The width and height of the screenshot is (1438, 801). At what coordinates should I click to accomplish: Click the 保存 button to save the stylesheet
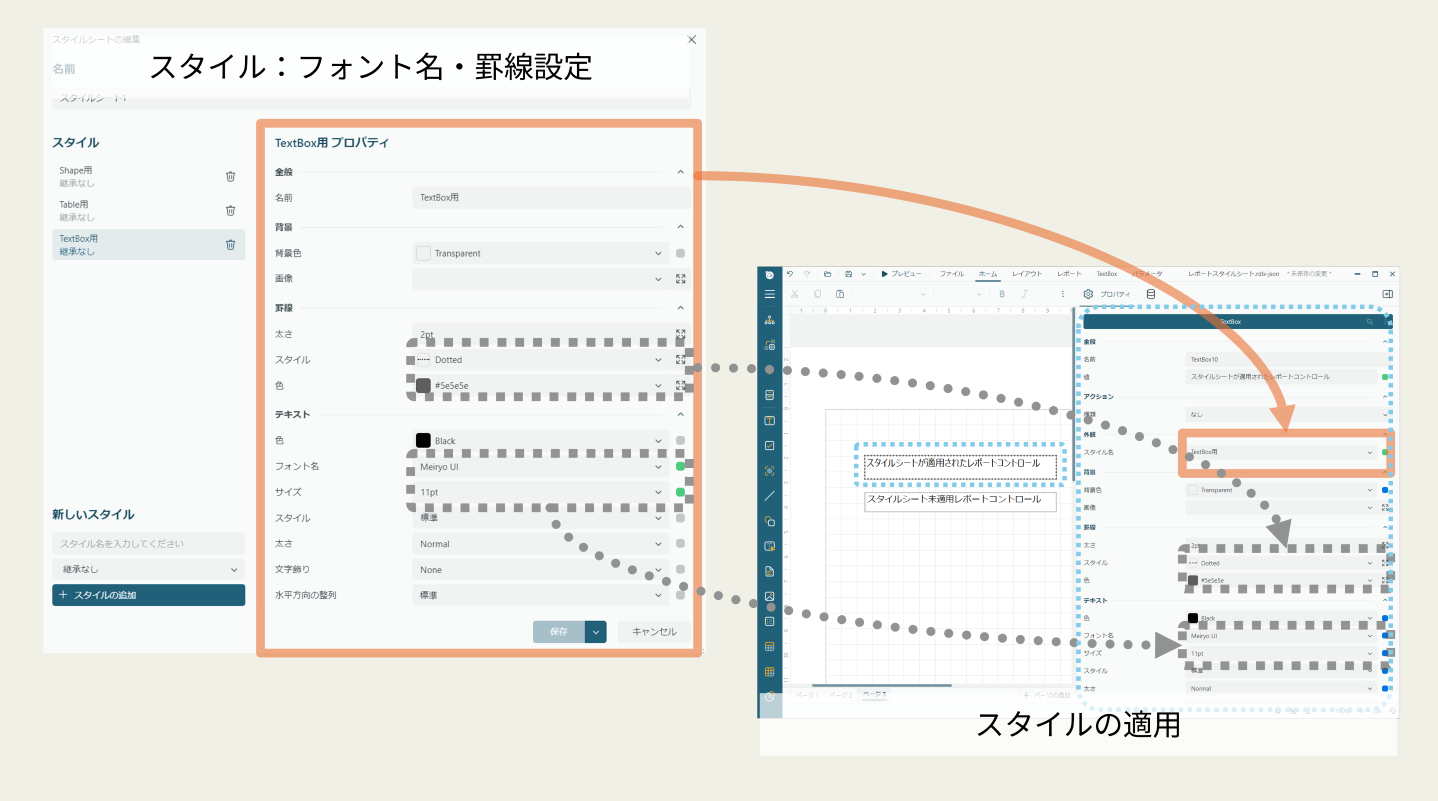coord(561,631)
